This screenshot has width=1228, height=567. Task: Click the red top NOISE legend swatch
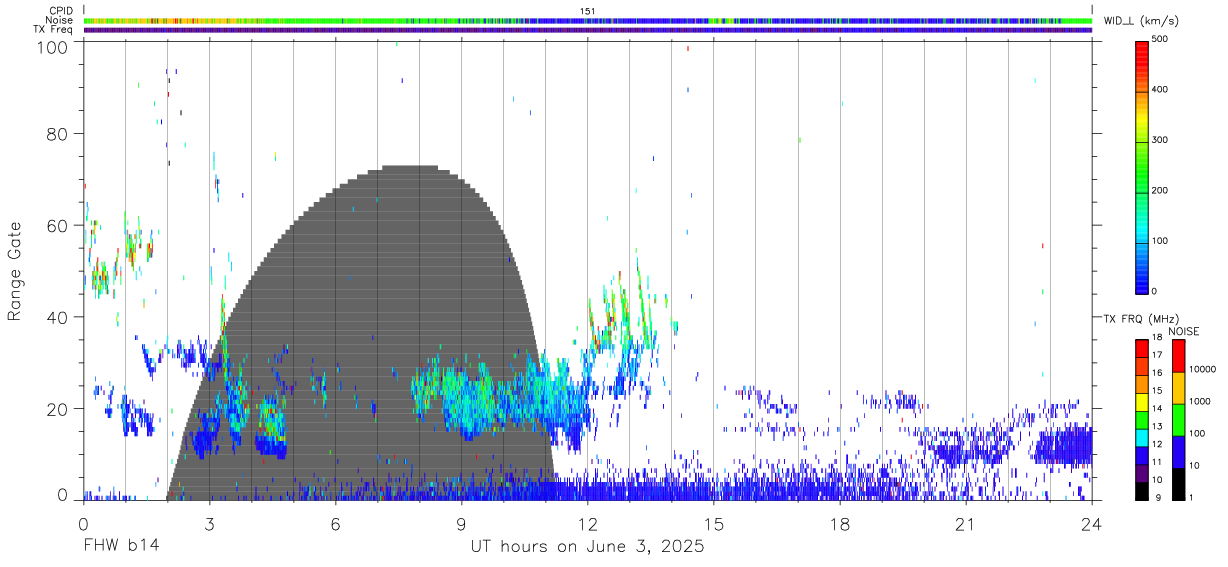pyautogui.click(x=1179, y=355)
